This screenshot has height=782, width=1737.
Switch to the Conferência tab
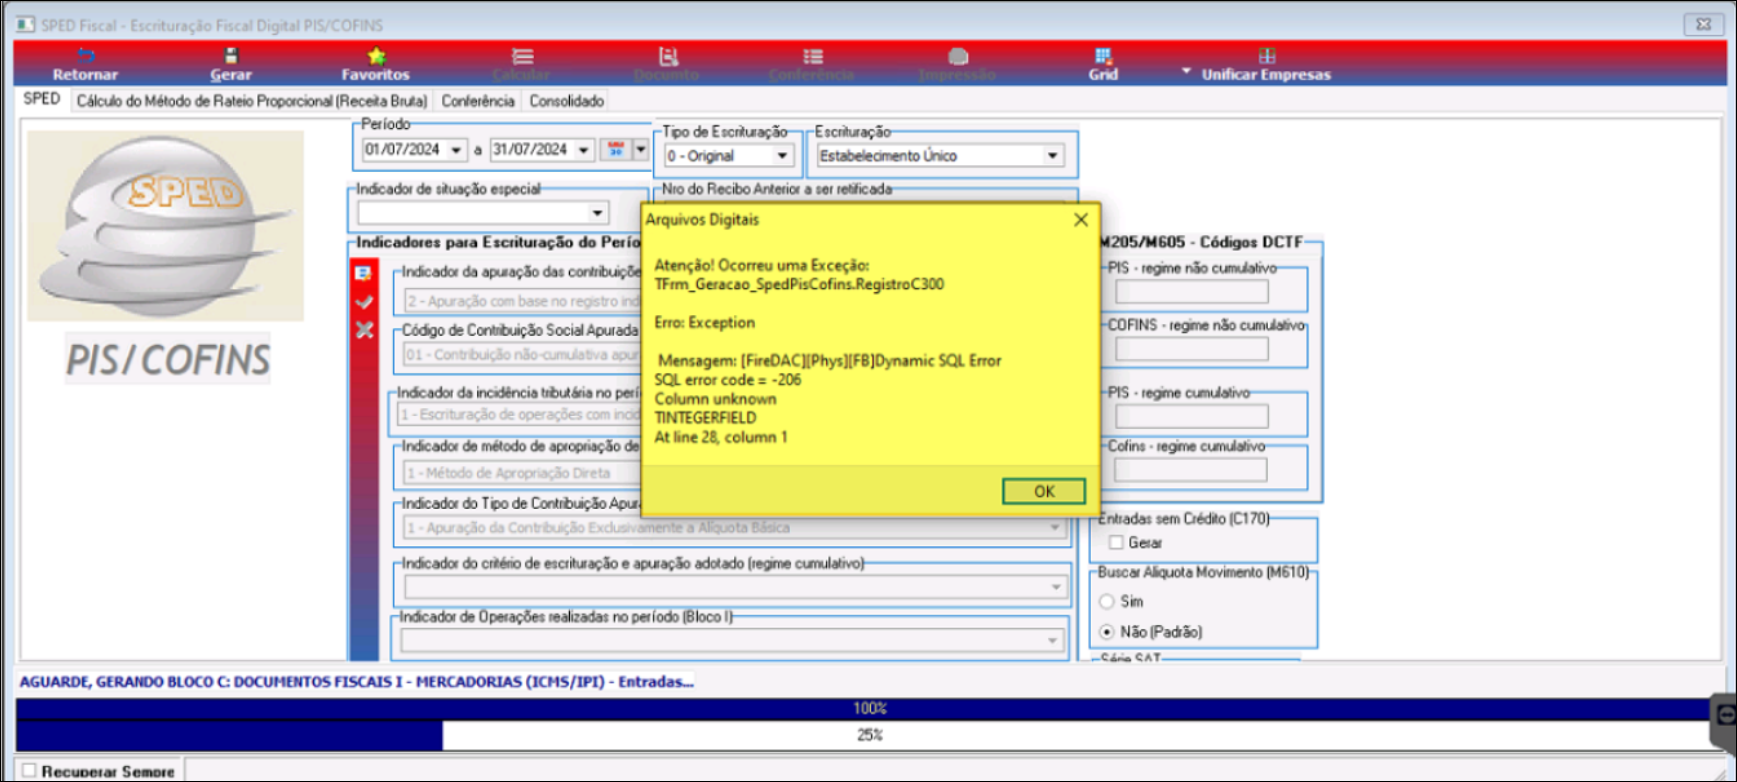478,101
